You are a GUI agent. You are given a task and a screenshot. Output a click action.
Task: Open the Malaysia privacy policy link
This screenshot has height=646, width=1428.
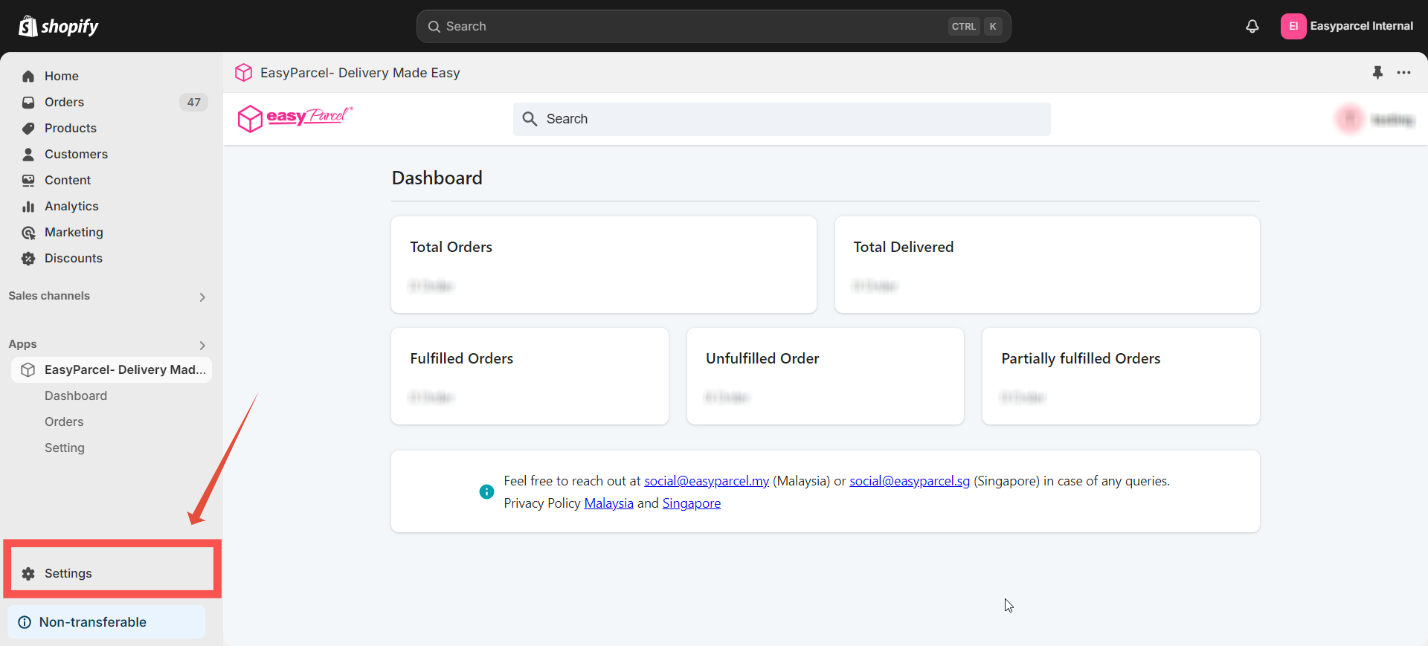pos(609,503)
